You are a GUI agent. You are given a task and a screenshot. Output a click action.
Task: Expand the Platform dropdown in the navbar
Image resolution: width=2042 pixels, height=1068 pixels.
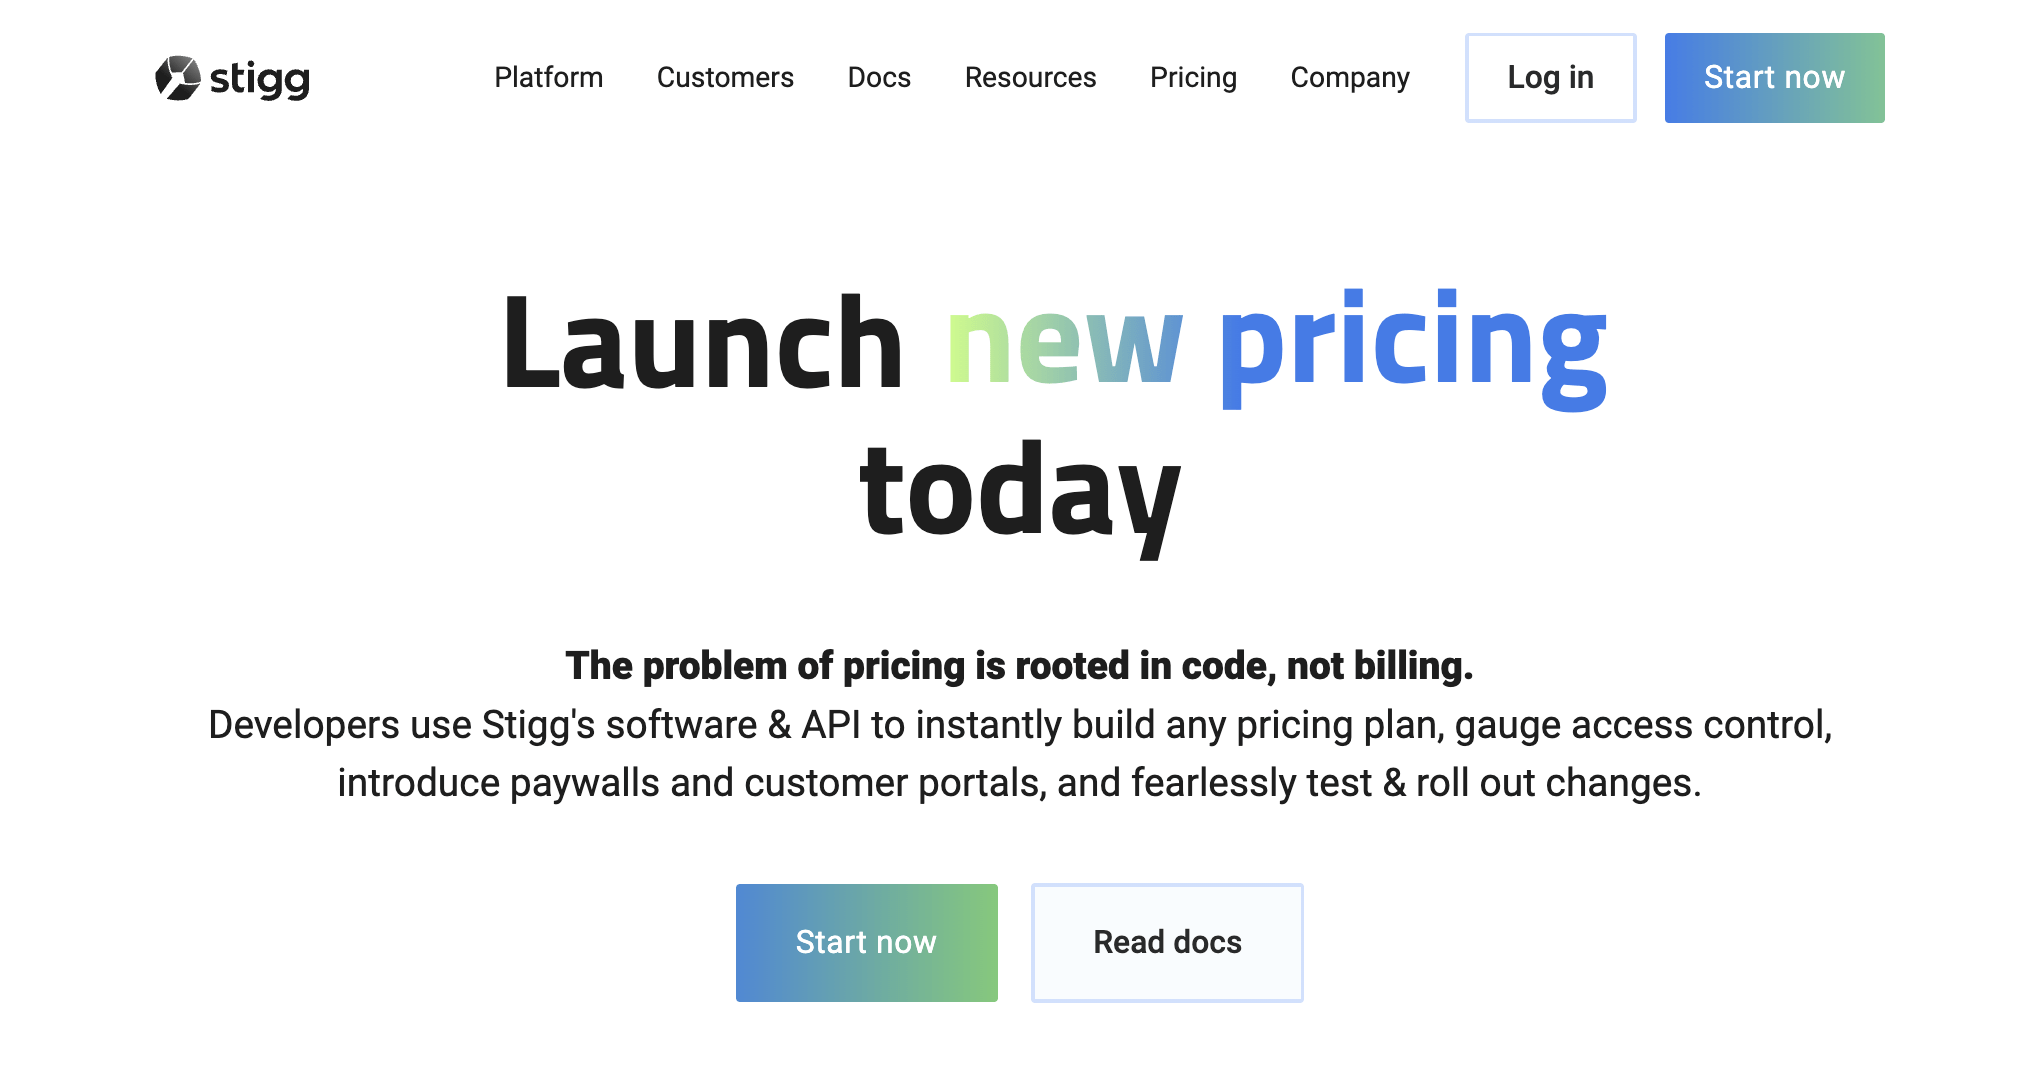[x=549, y=78]
